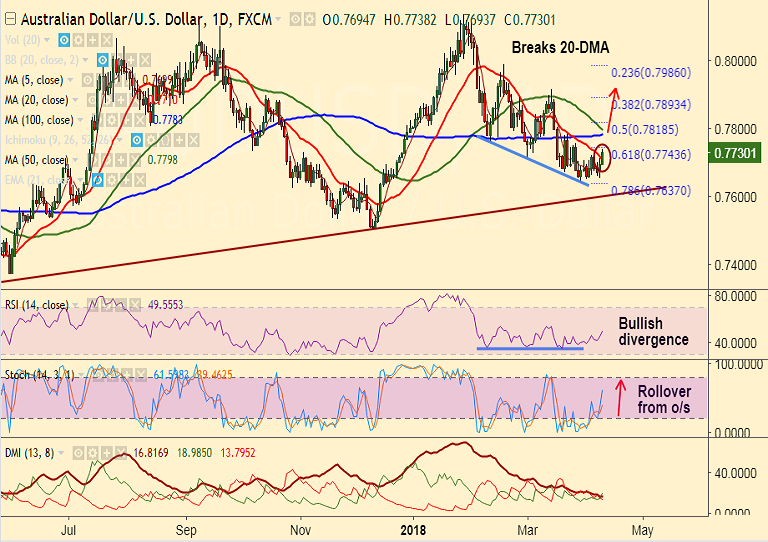This screenshot has width=768, height=542.
Task: Remove Ichimoku indicator with X icon
Action: pos(193,140)
